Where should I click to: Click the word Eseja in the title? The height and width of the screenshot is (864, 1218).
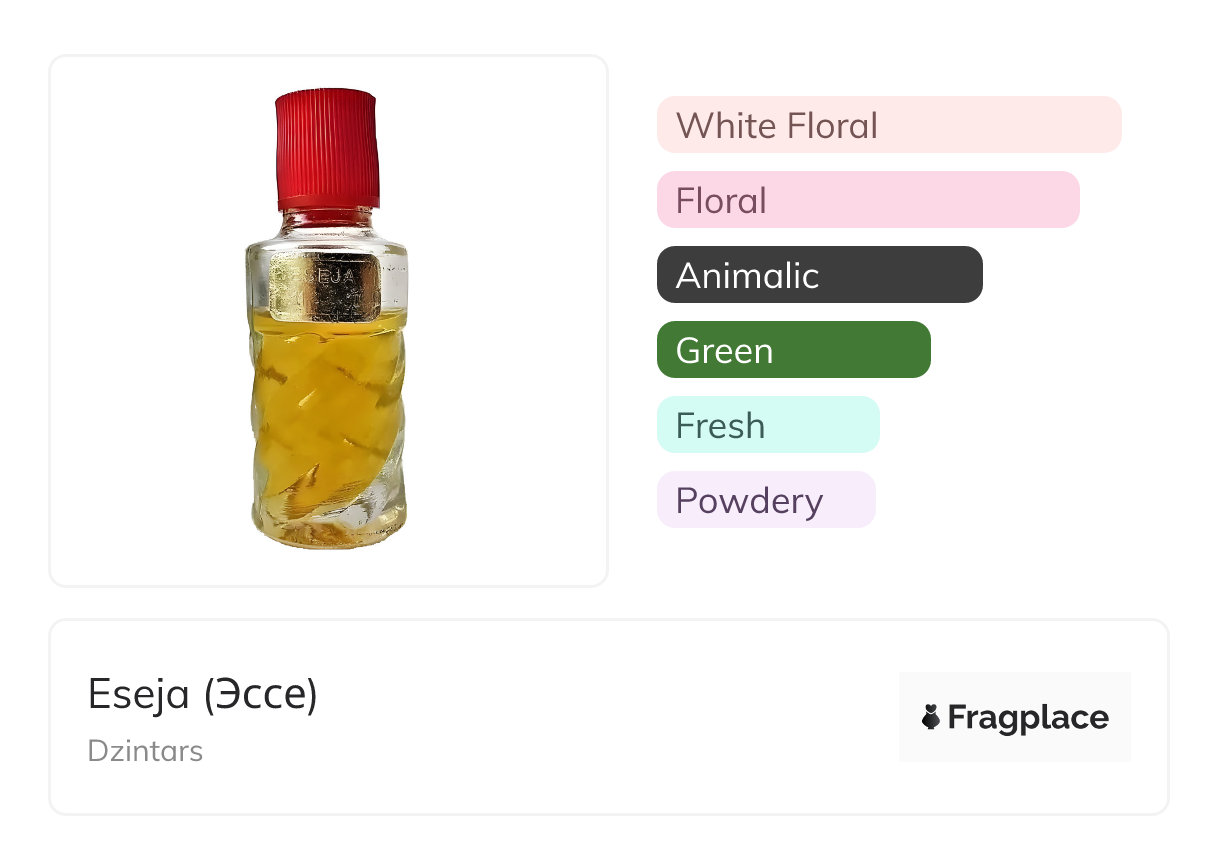(139, 694)
